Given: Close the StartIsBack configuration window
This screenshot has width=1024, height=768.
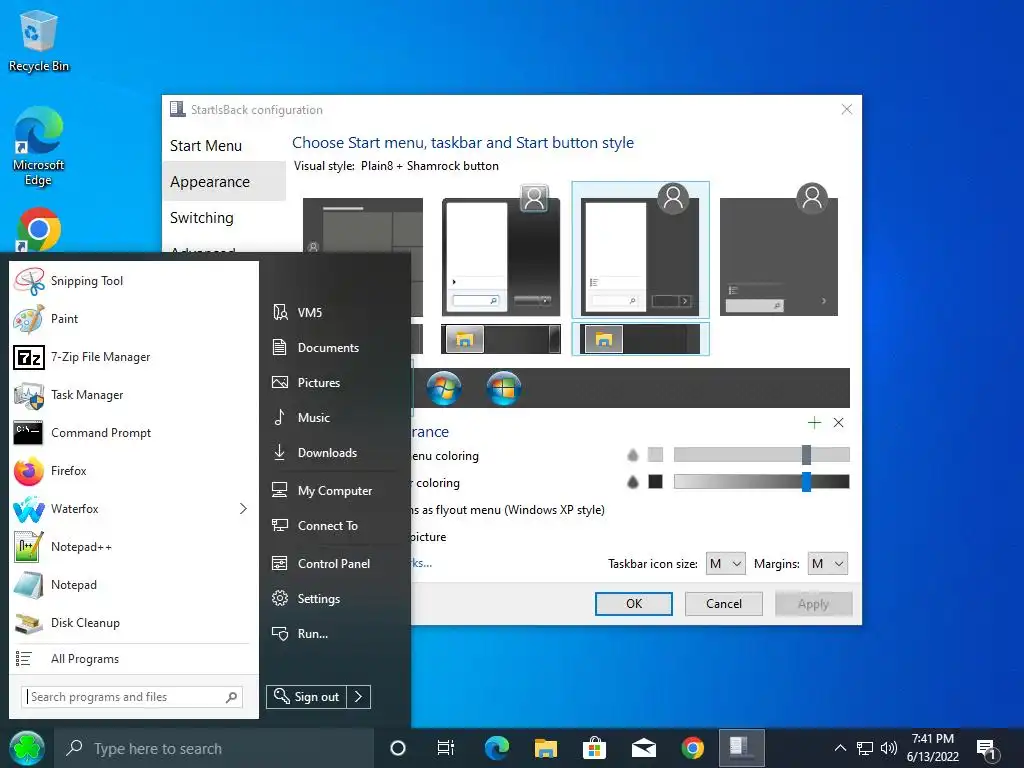Looking at the screenshot, I should coord(846,110).
